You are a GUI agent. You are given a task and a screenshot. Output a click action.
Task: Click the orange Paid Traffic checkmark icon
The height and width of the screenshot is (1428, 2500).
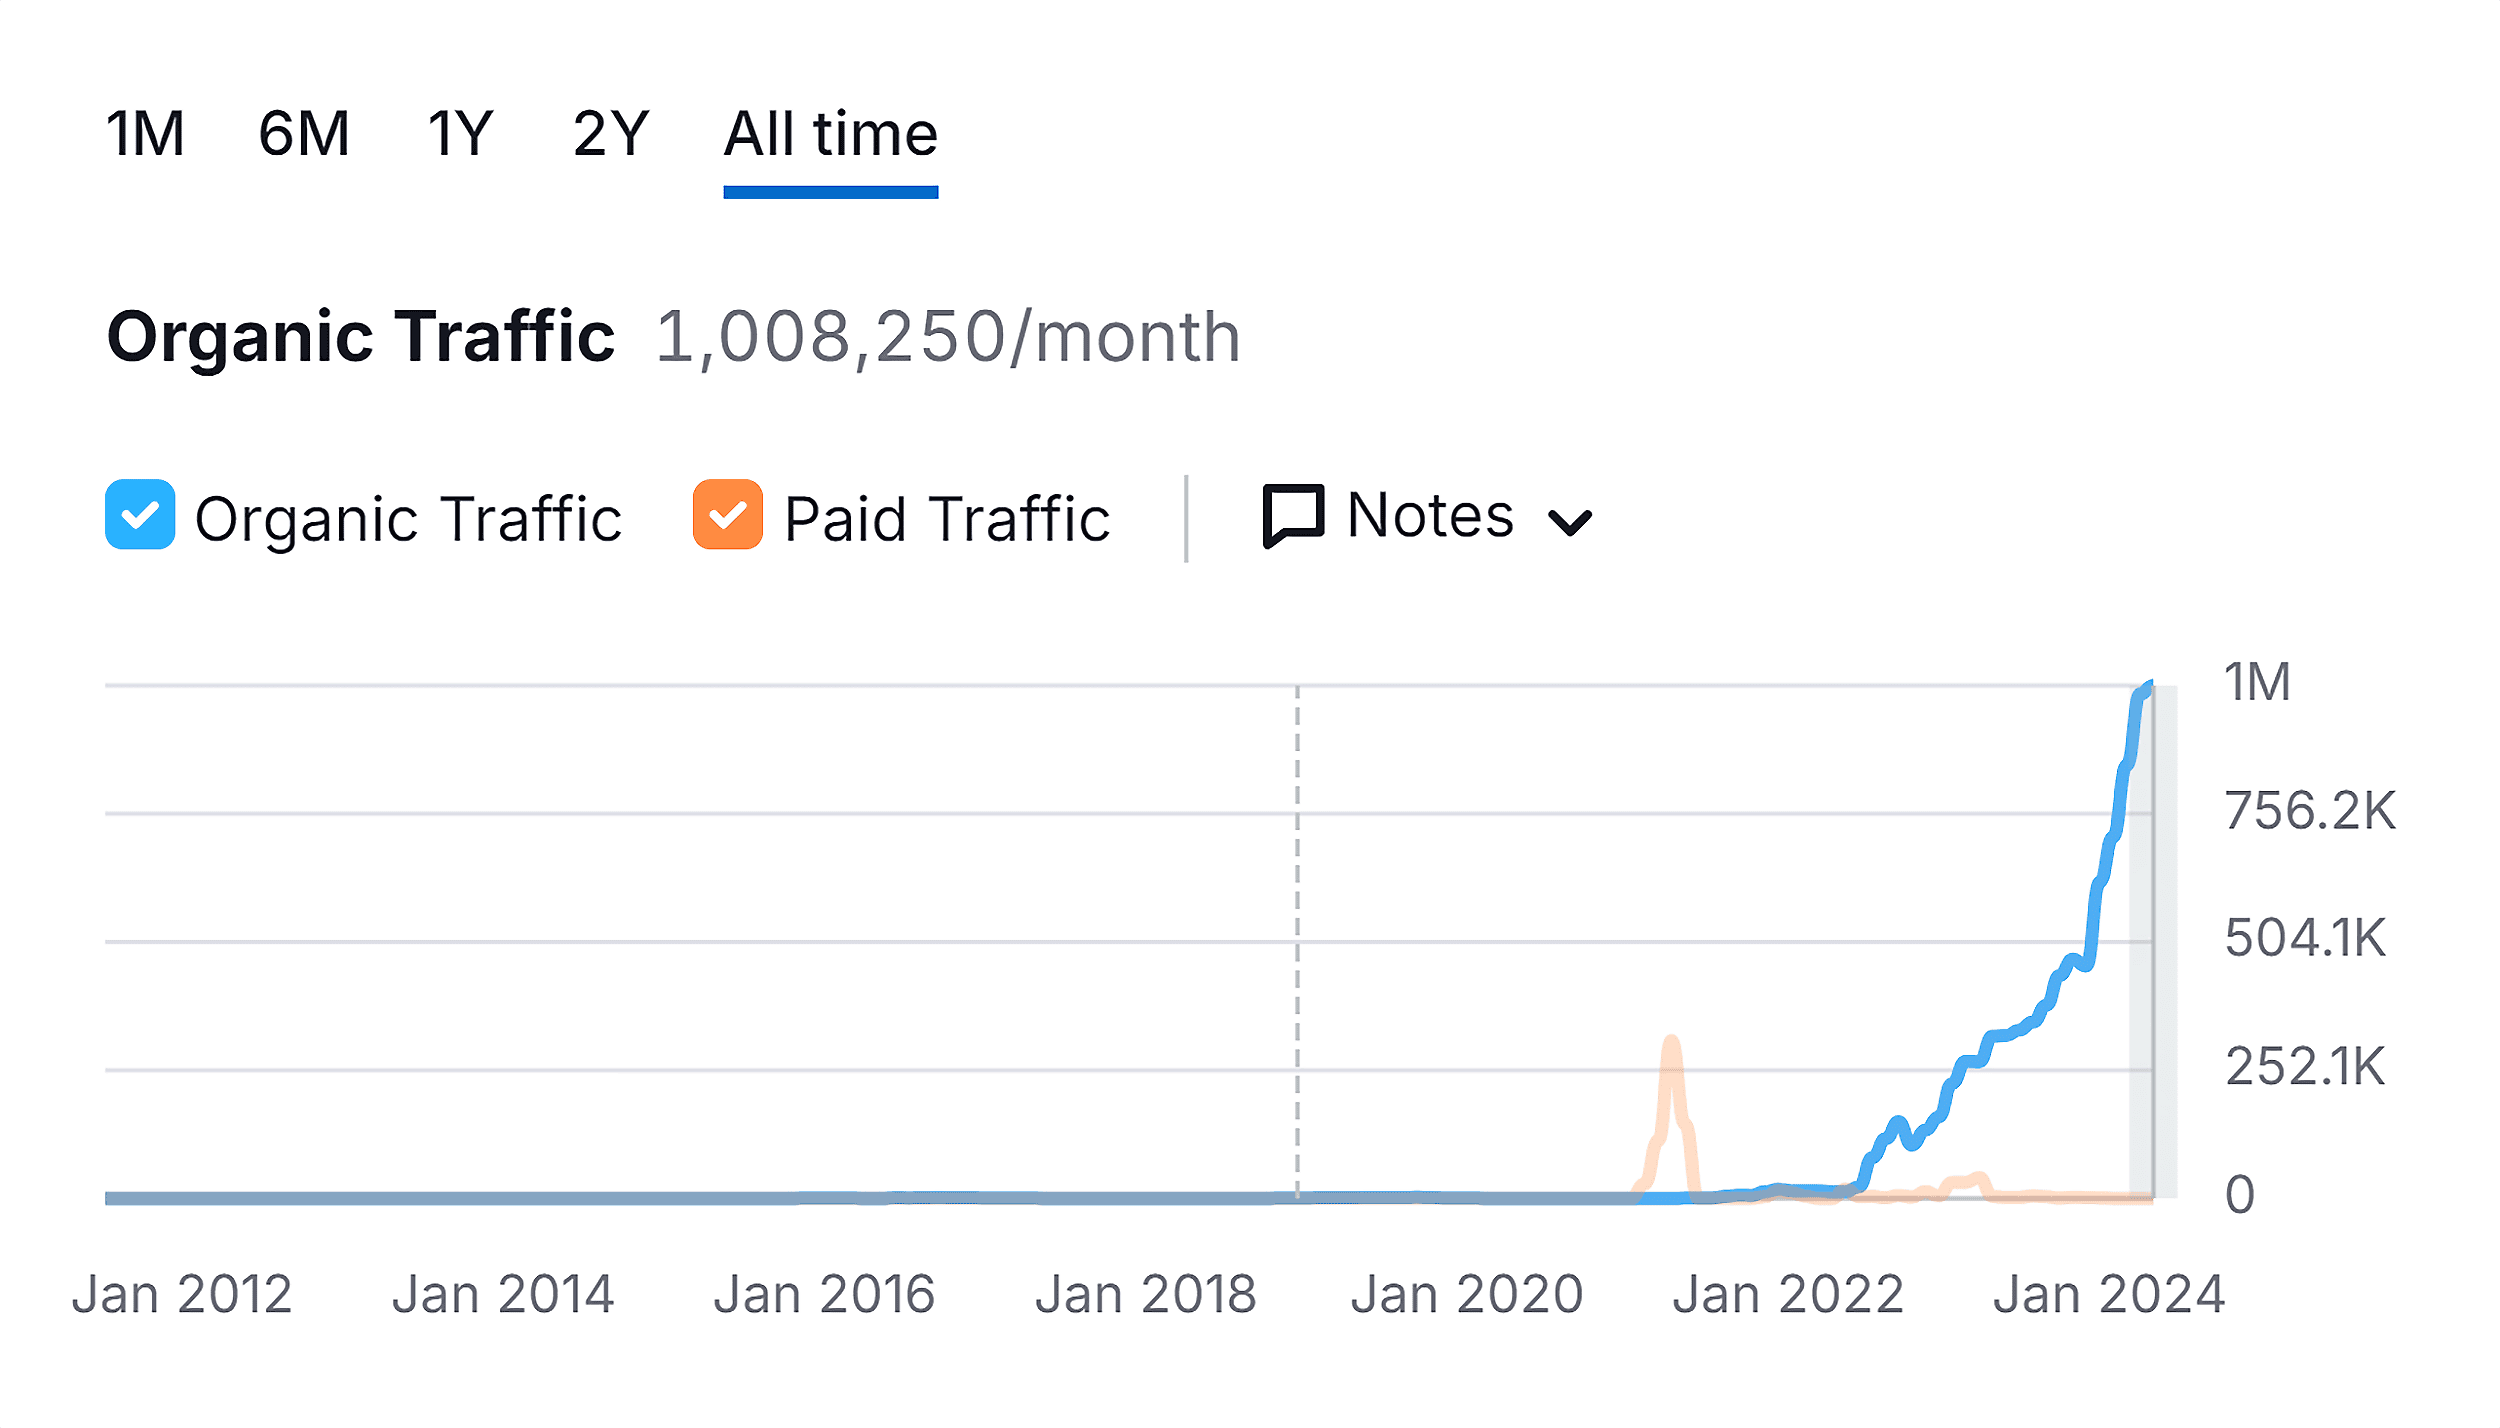coord(727,516)
